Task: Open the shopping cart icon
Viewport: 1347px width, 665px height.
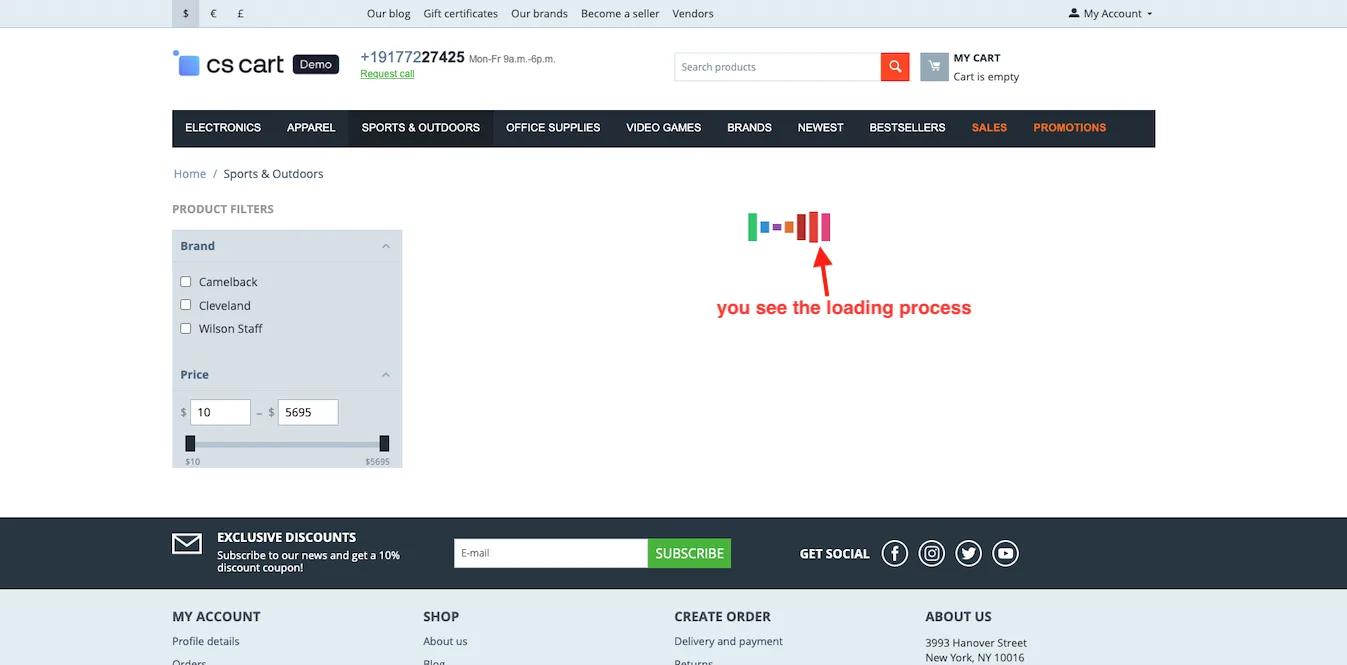Action: click(934, 67)
